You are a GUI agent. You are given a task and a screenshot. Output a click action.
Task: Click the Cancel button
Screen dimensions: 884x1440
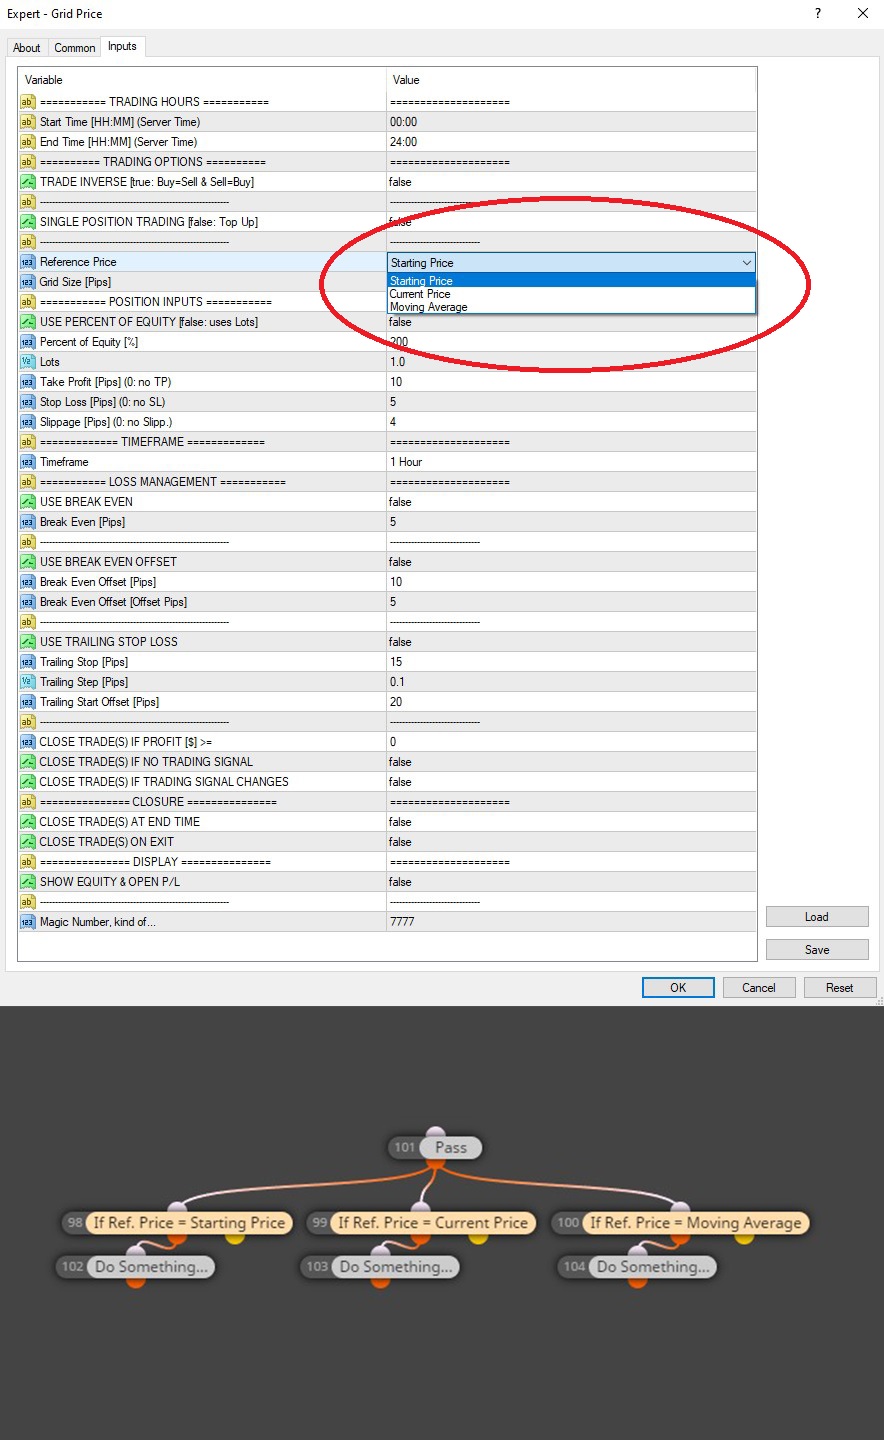pyautogui.click(x=759, y=988)
